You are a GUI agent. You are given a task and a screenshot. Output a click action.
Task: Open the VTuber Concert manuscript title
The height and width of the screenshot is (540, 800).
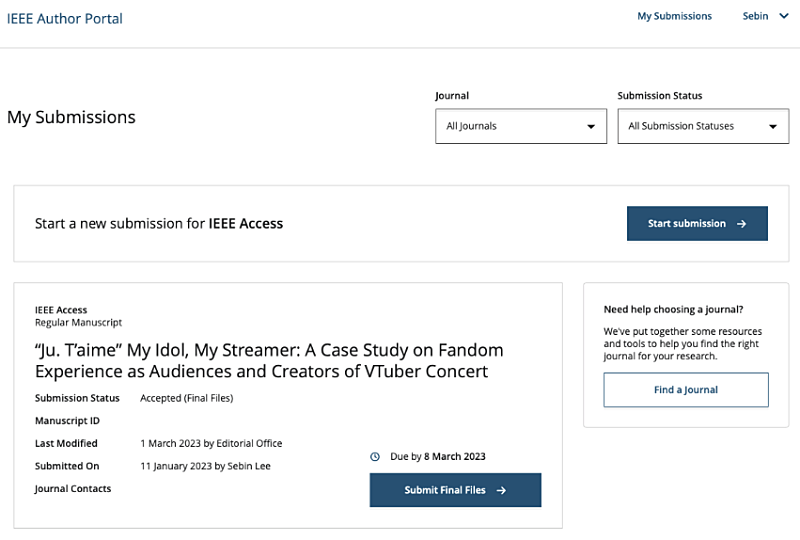click(x=269, y=361)
